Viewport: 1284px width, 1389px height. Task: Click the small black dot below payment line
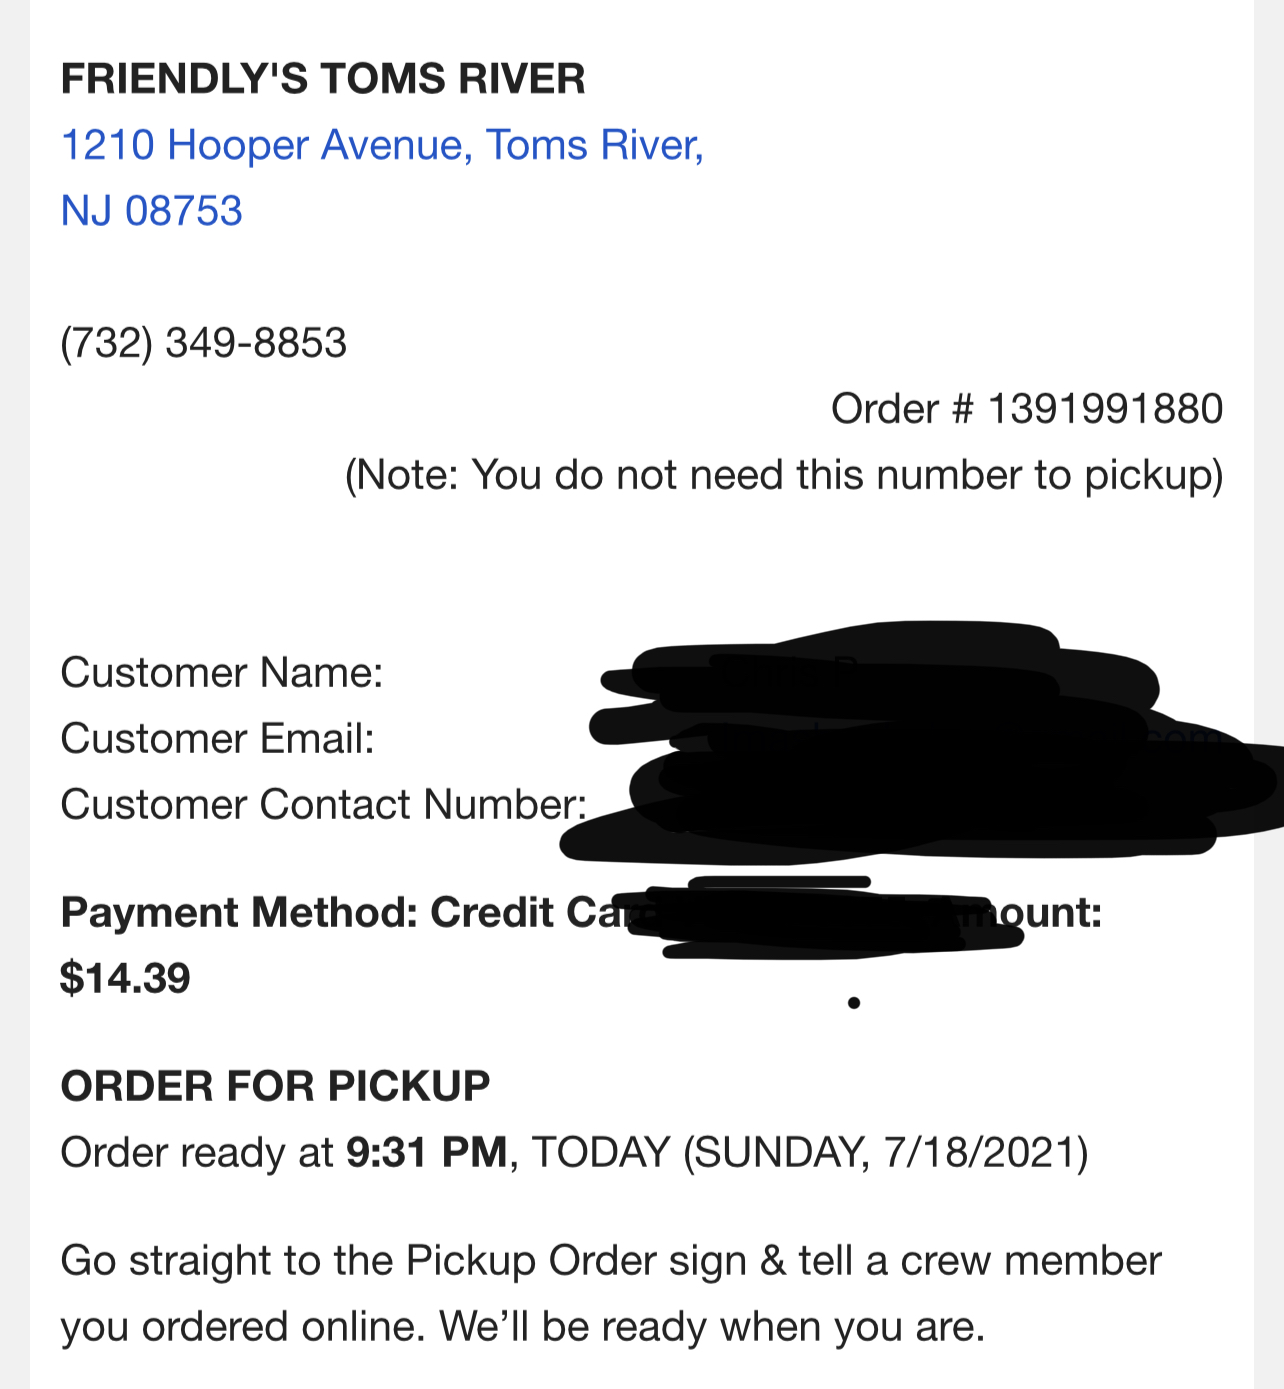[x=854, y=1002]
